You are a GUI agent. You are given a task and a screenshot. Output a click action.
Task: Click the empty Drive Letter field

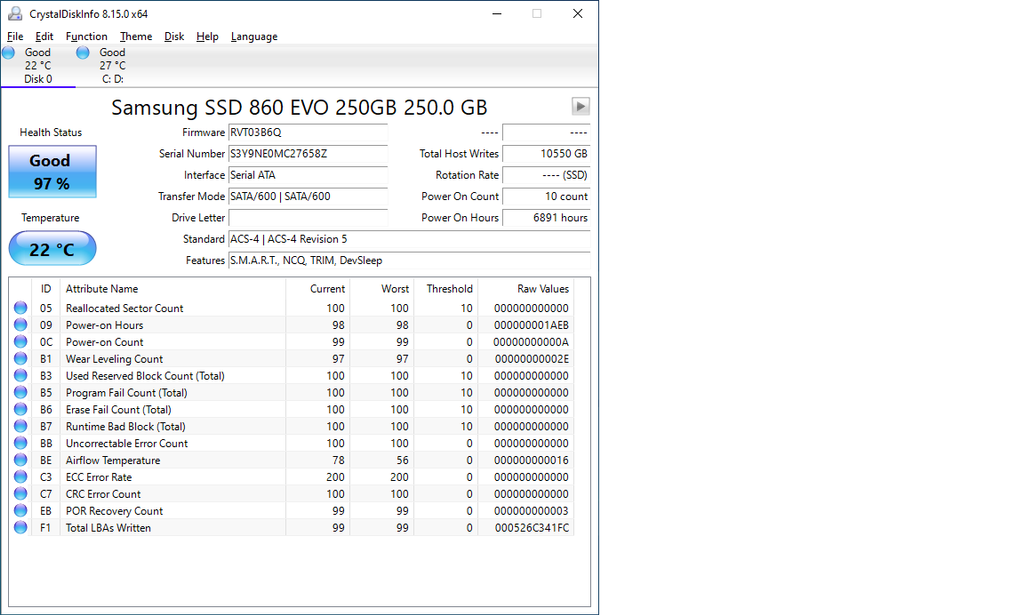(x=308, y=218)
